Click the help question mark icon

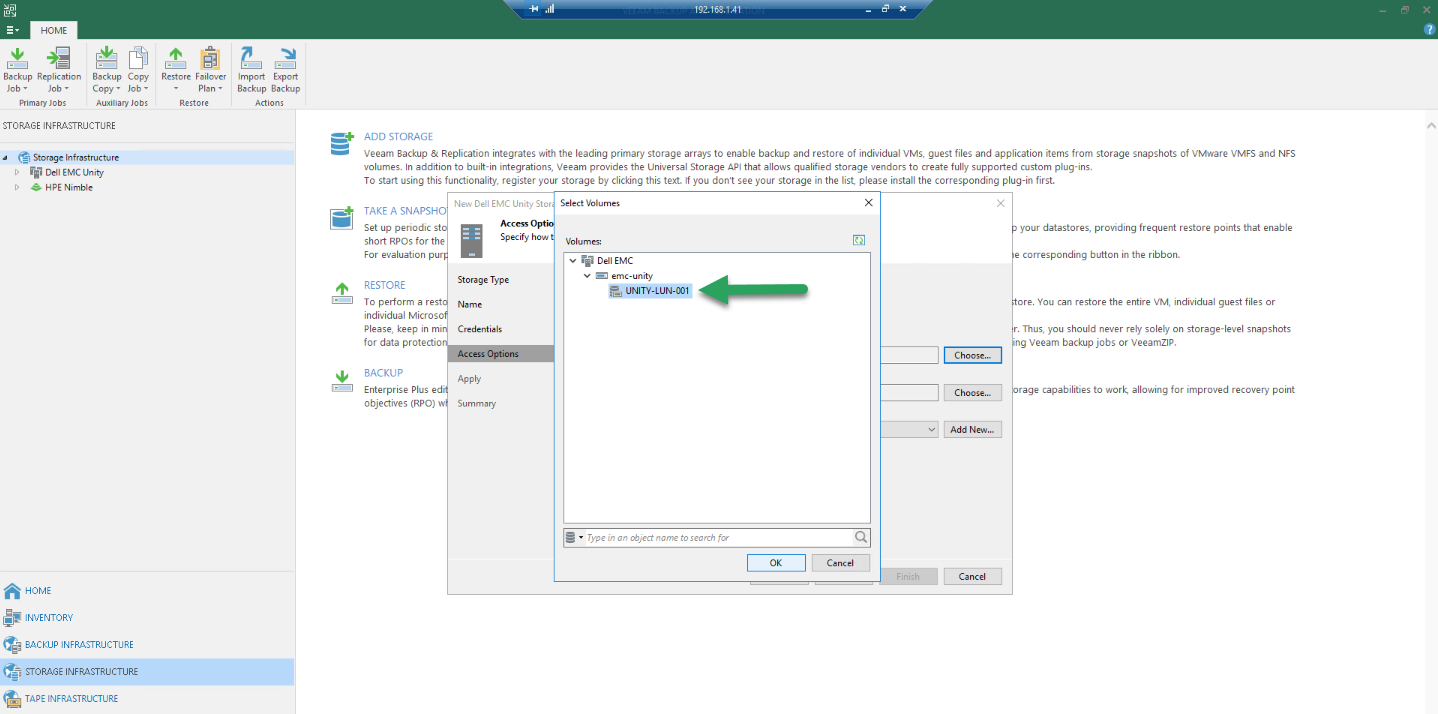pyautogui.click(x=1429, y=30)
